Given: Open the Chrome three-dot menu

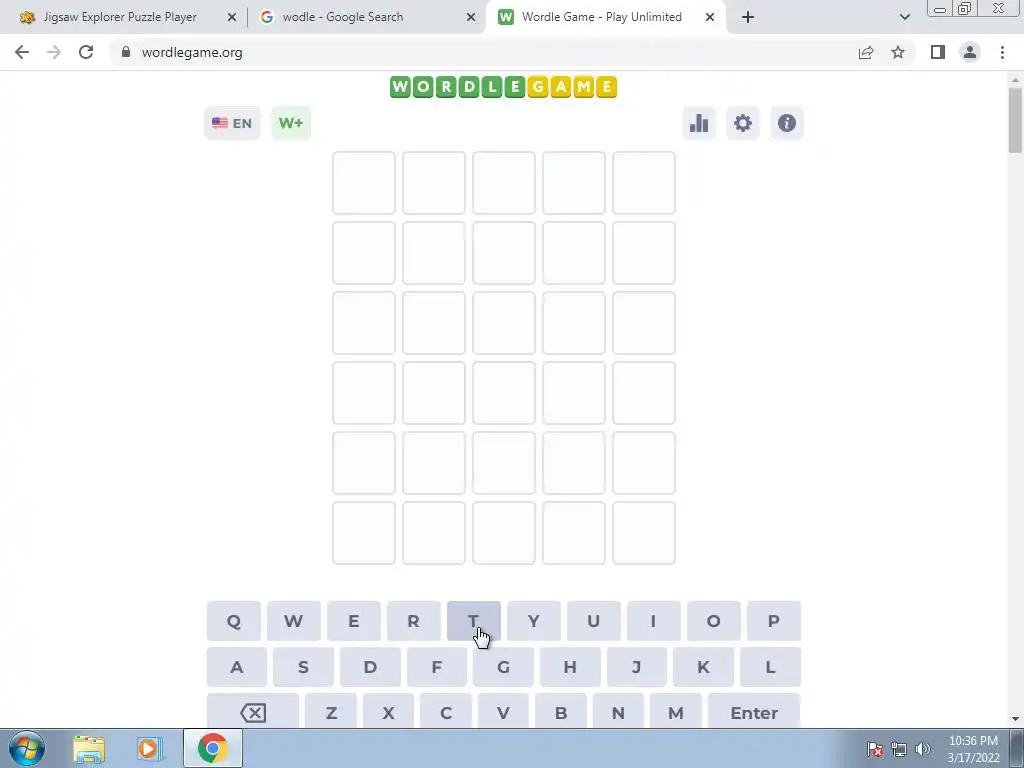Looking at the screenshot, I should pos(1002,52).
